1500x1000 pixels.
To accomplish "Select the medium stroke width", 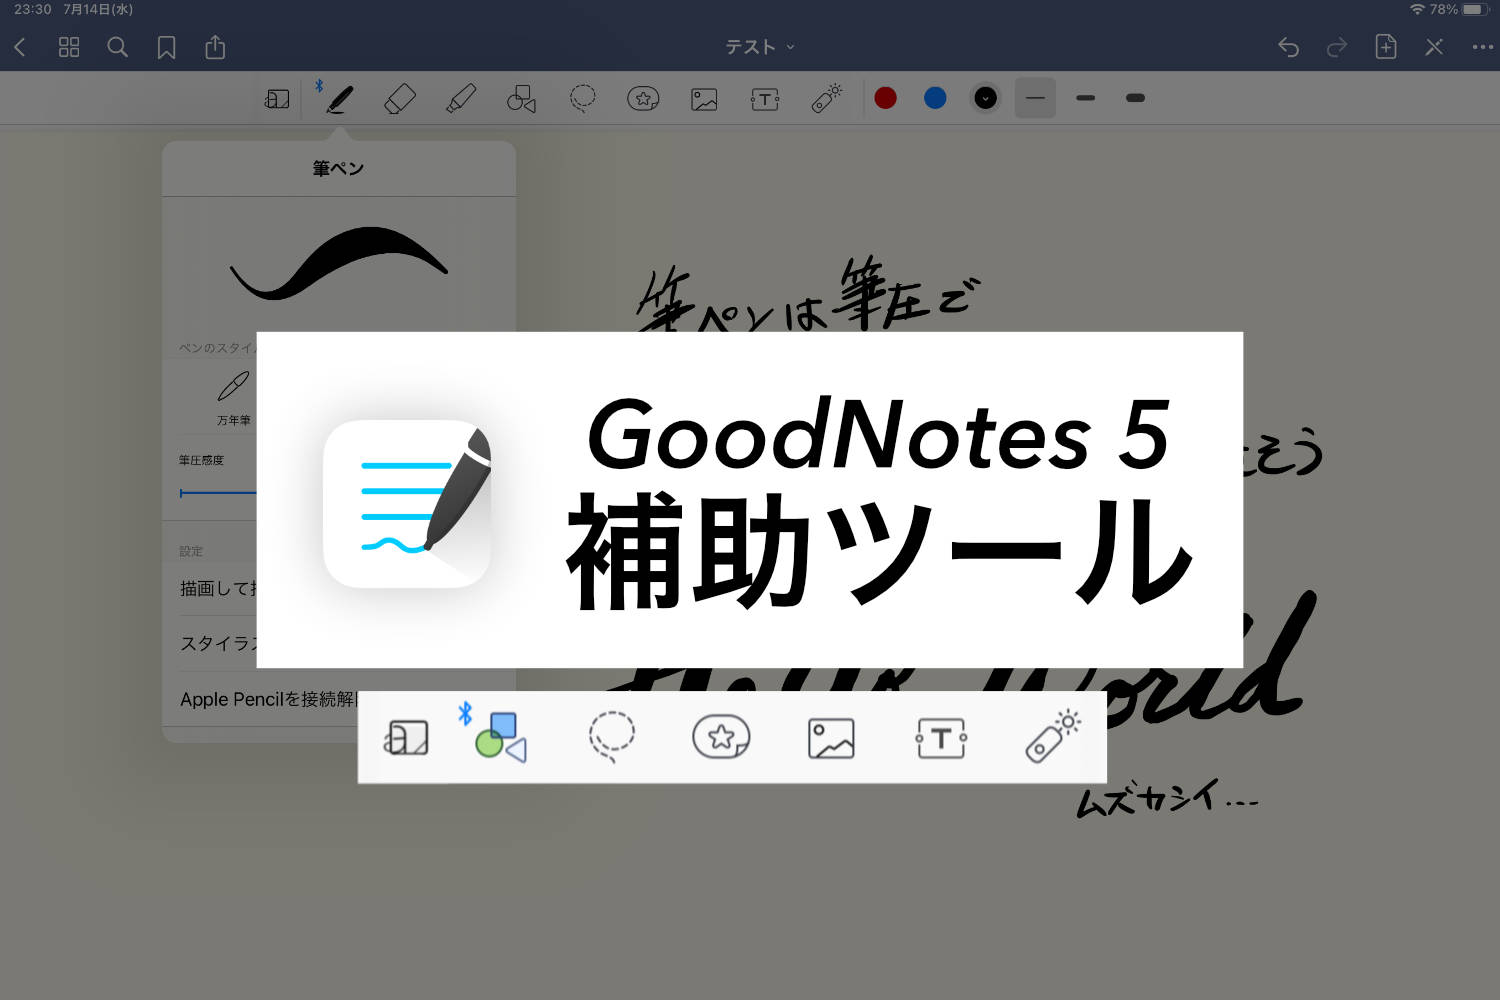I will pyautogui.click(x=1085, y=98).
